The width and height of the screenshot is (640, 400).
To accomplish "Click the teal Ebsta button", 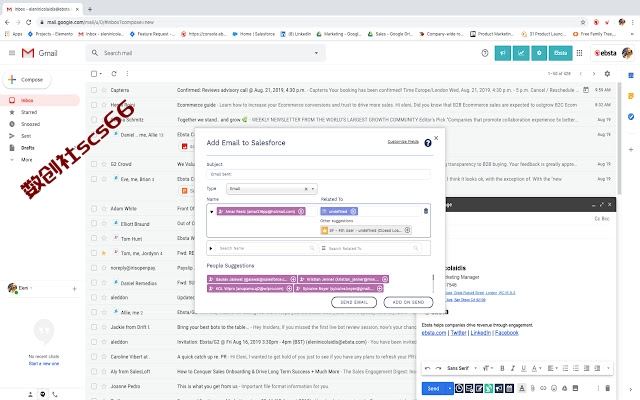I will [x=560, y=53].
